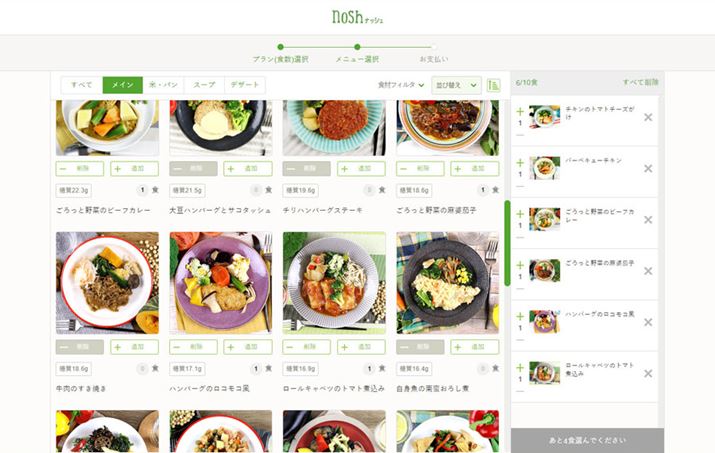Add 牛肉のすき焼き with the 追加 button
Screen dimensions: 715x453
click(135, 347)
